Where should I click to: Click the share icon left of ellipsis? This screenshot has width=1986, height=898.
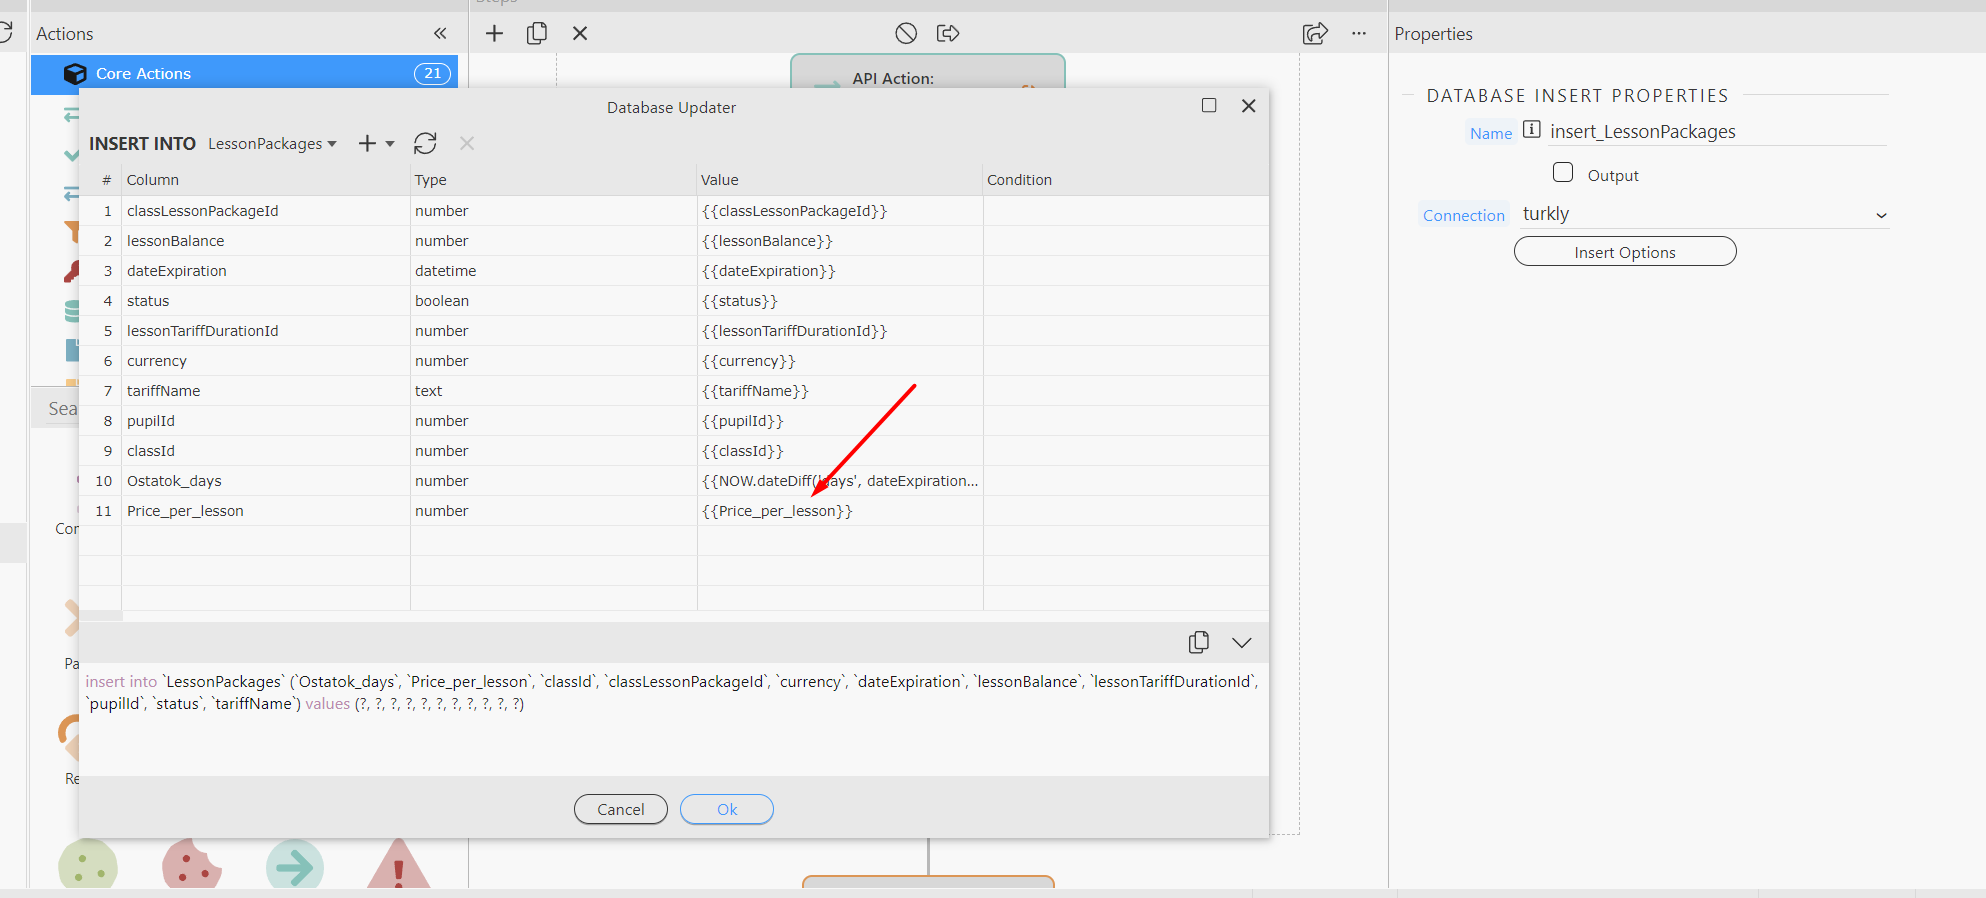point(1315,34)
